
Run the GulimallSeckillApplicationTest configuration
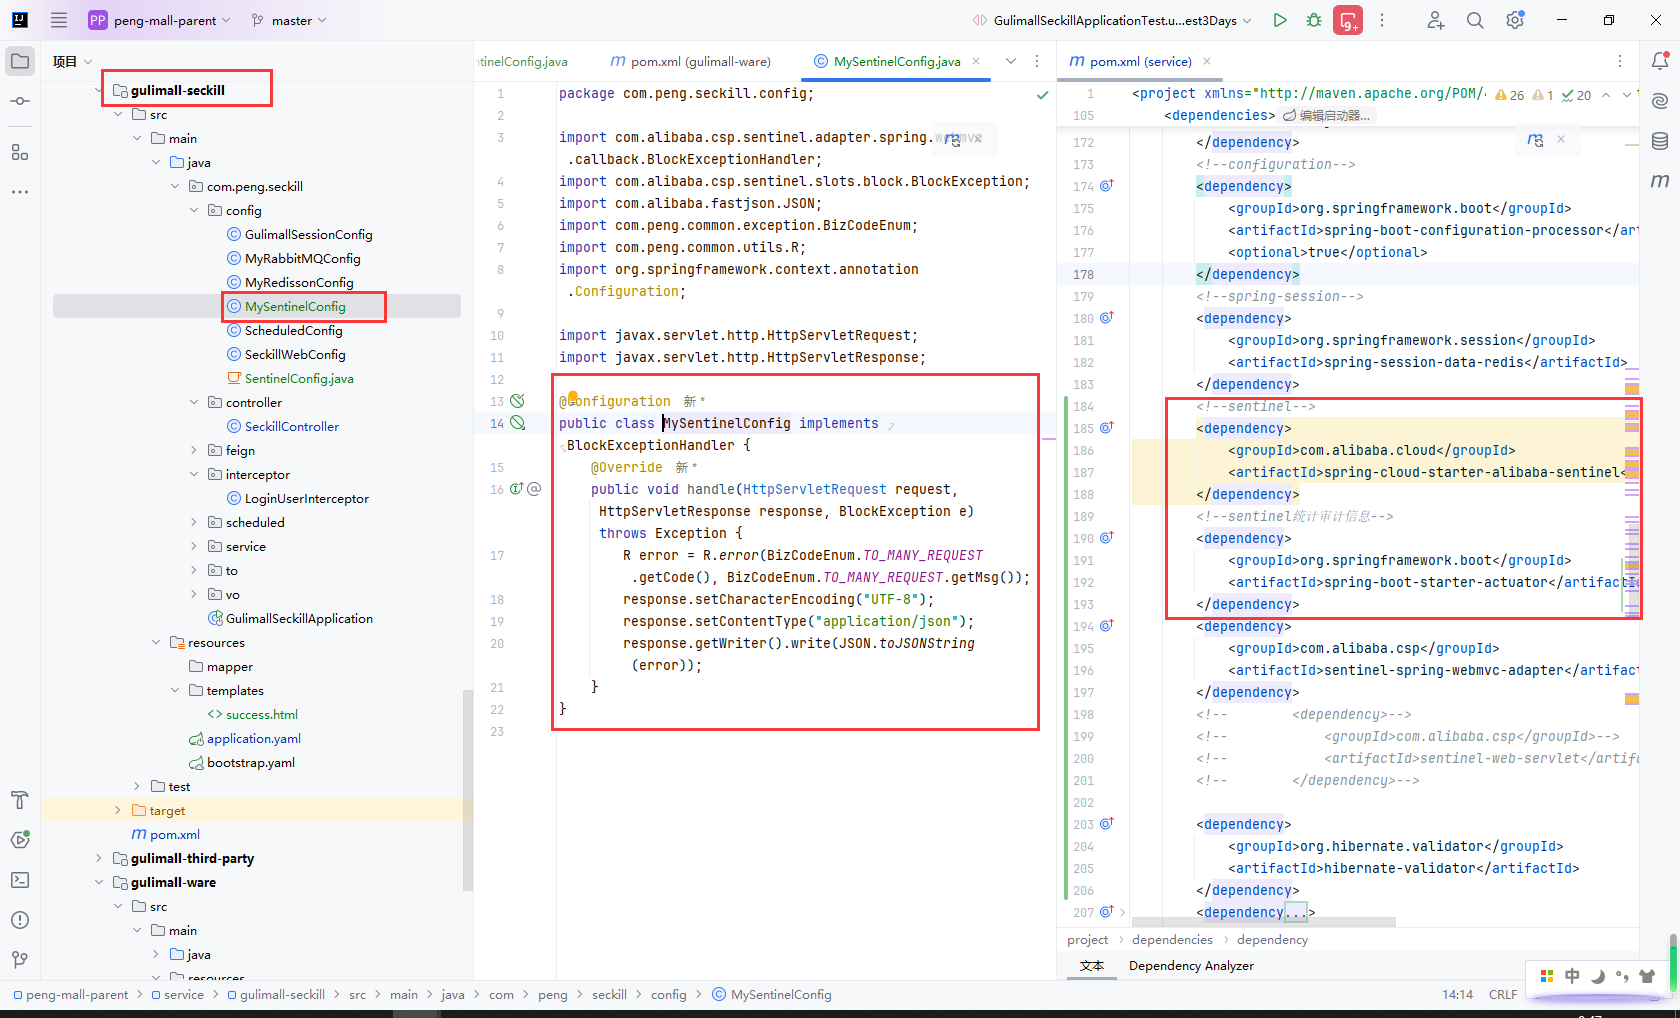1280,20
